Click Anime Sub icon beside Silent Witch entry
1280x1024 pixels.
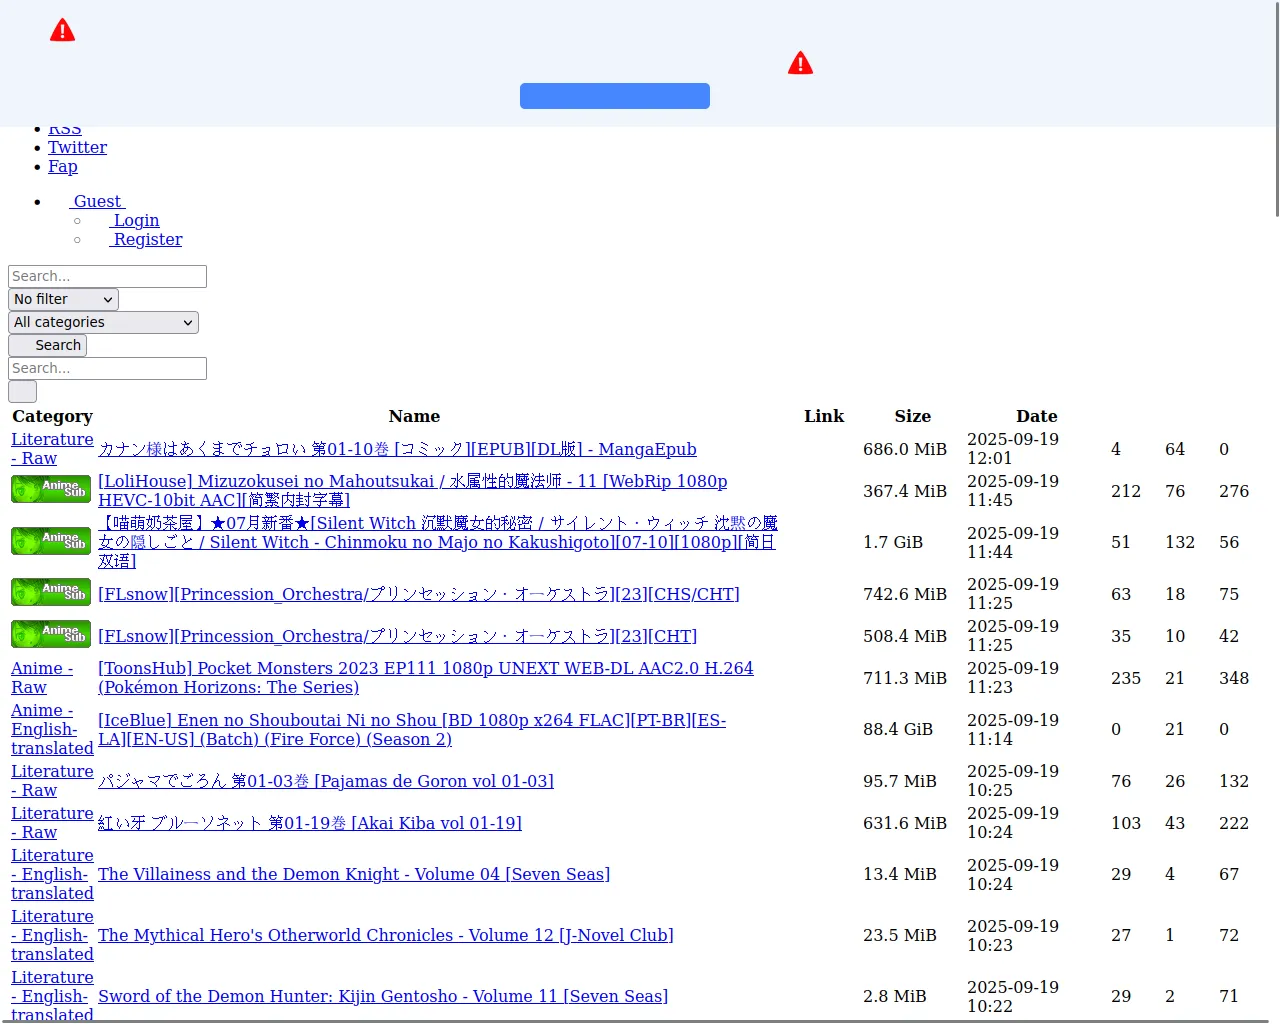[51, 541]
